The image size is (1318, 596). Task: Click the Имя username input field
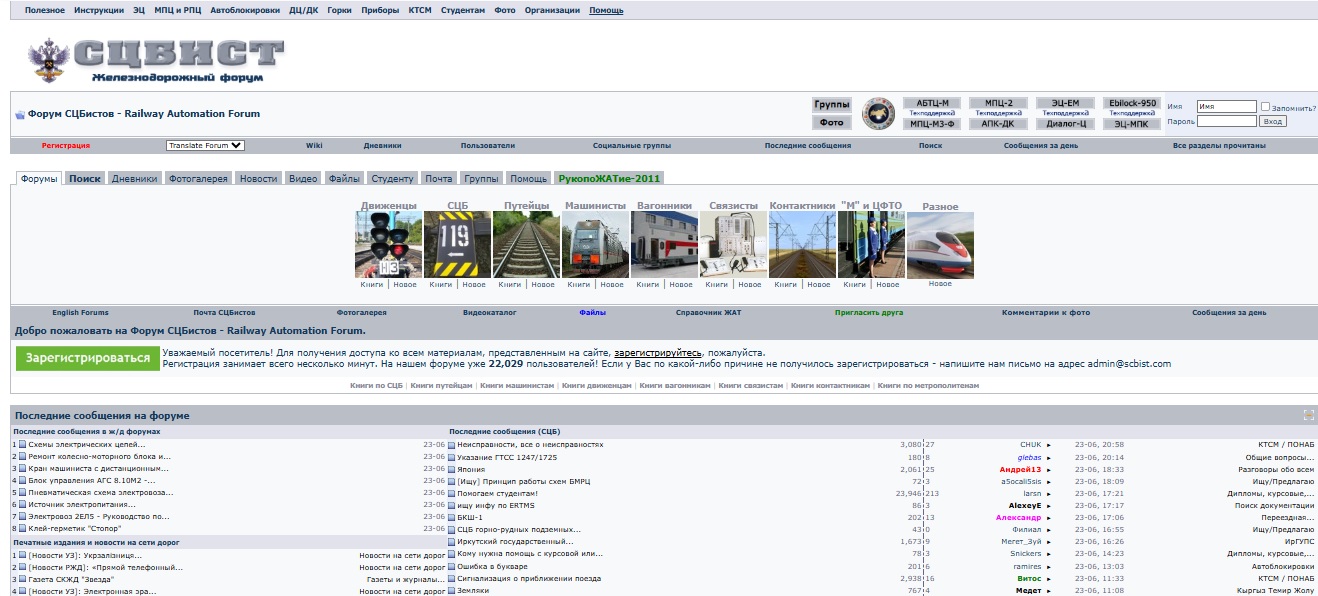pyautogui.click(x=1226, y=107)
